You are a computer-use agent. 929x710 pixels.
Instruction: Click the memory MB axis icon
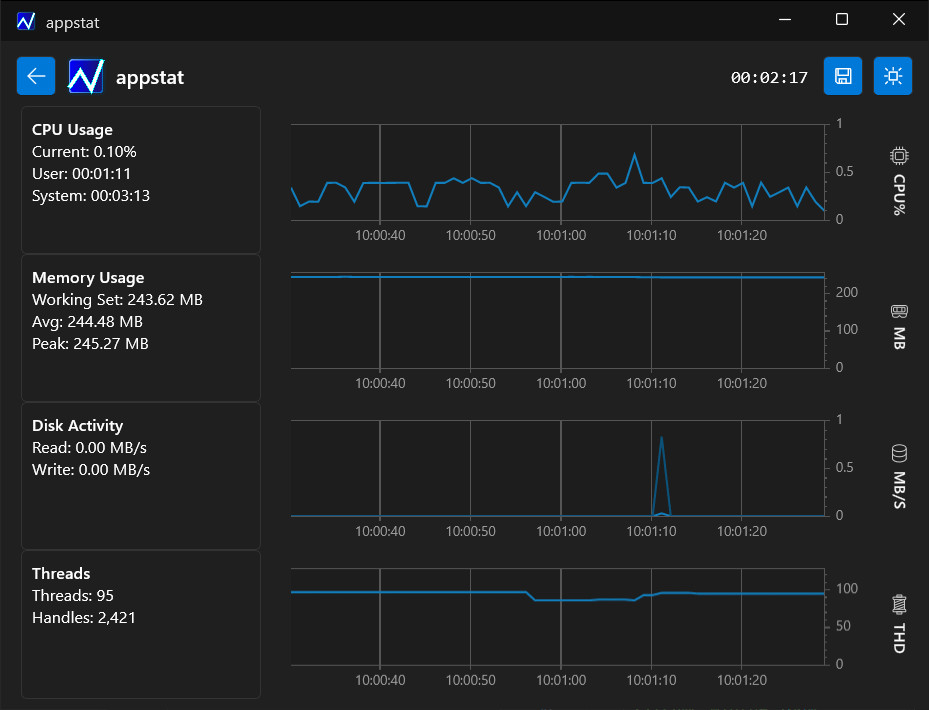pos(899,311)
